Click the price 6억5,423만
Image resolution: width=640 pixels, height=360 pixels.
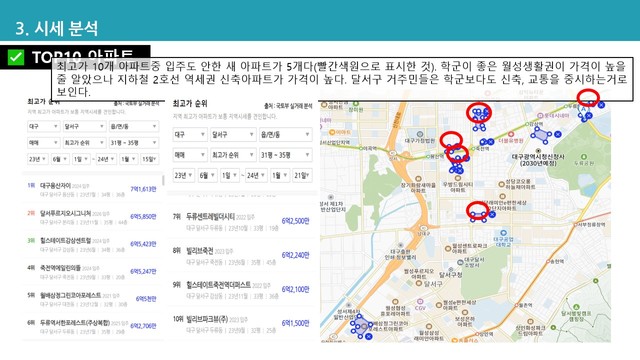143,244
